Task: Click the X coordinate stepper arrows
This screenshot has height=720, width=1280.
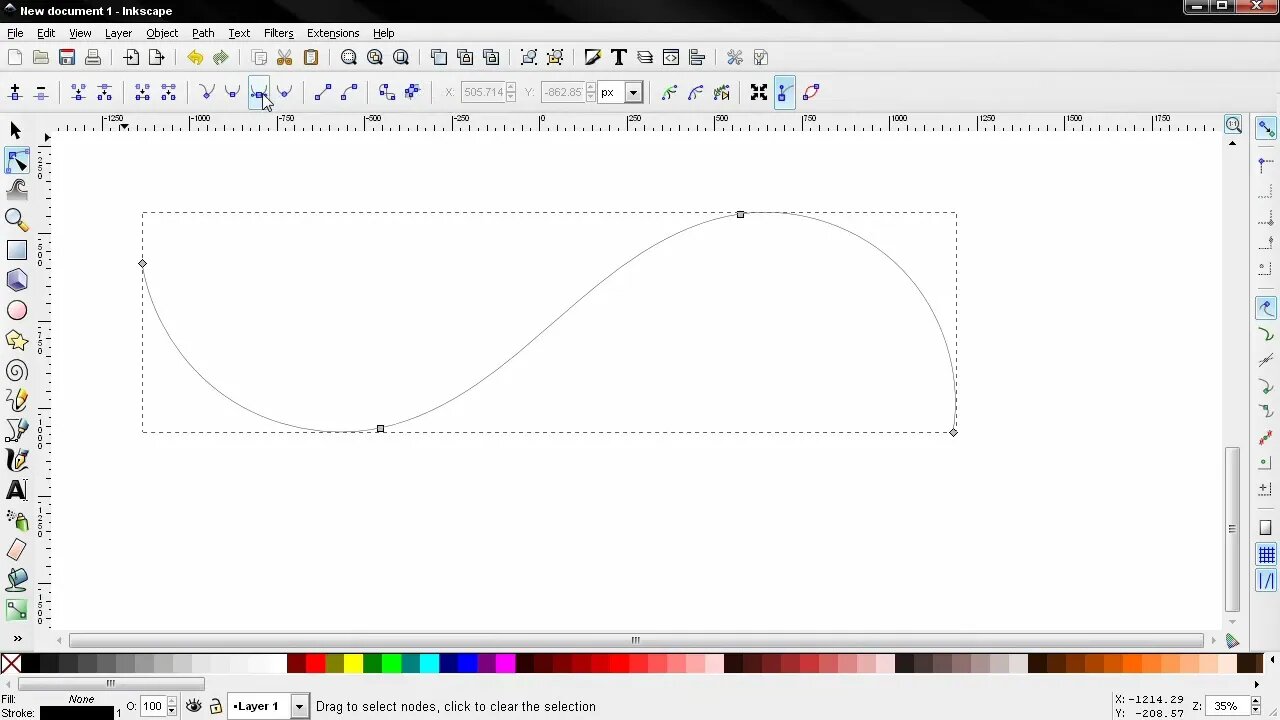Action: pyautogui.click(x=511, y=92)
